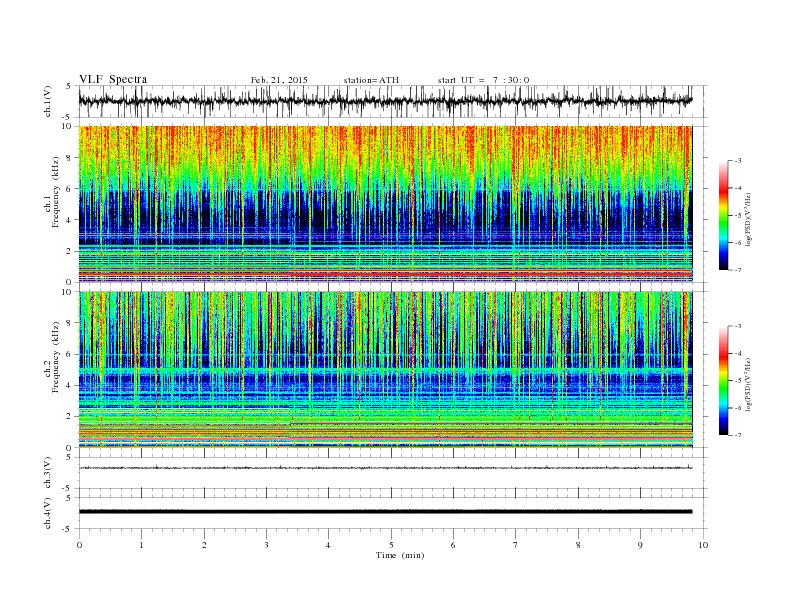
Task: Click the "station=ATH" label
Action: coord(371,80)
